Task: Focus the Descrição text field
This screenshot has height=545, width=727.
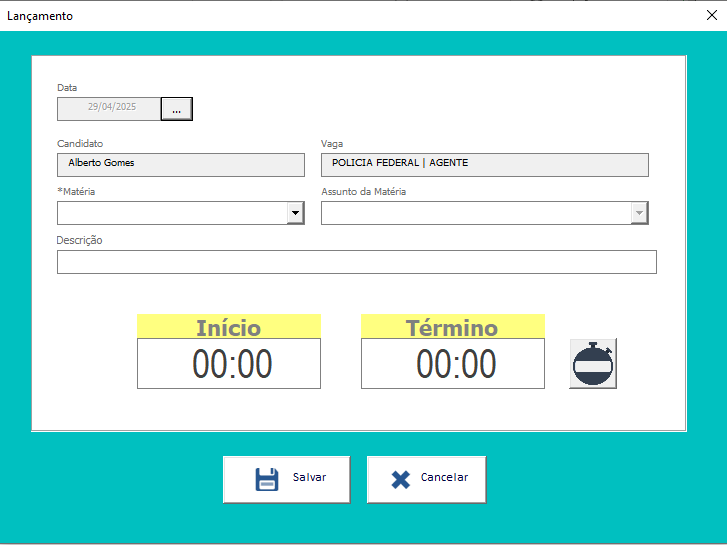Action: pyautogui.click(x=357, y=262)
